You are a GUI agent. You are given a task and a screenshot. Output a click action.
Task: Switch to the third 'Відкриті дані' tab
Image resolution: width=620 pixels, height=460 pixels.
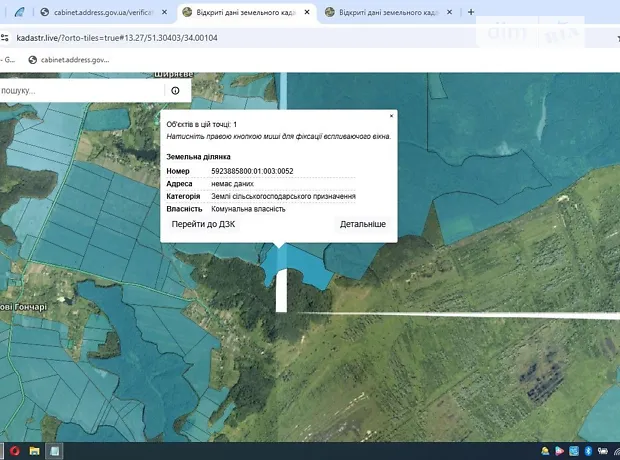coord(385,12)
